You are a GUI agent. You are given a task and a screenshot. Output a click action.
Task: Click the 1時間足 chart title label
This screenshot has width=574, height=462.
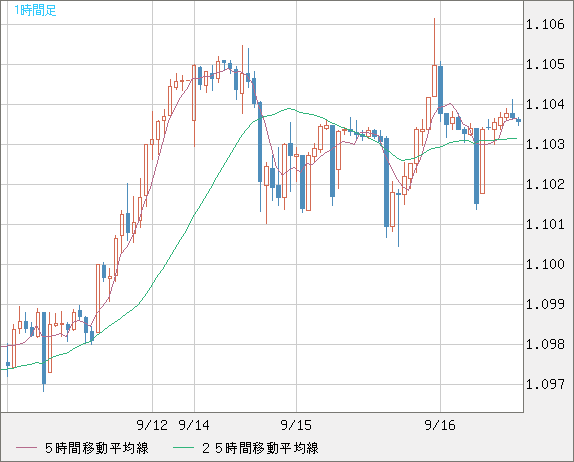(35, 10)
